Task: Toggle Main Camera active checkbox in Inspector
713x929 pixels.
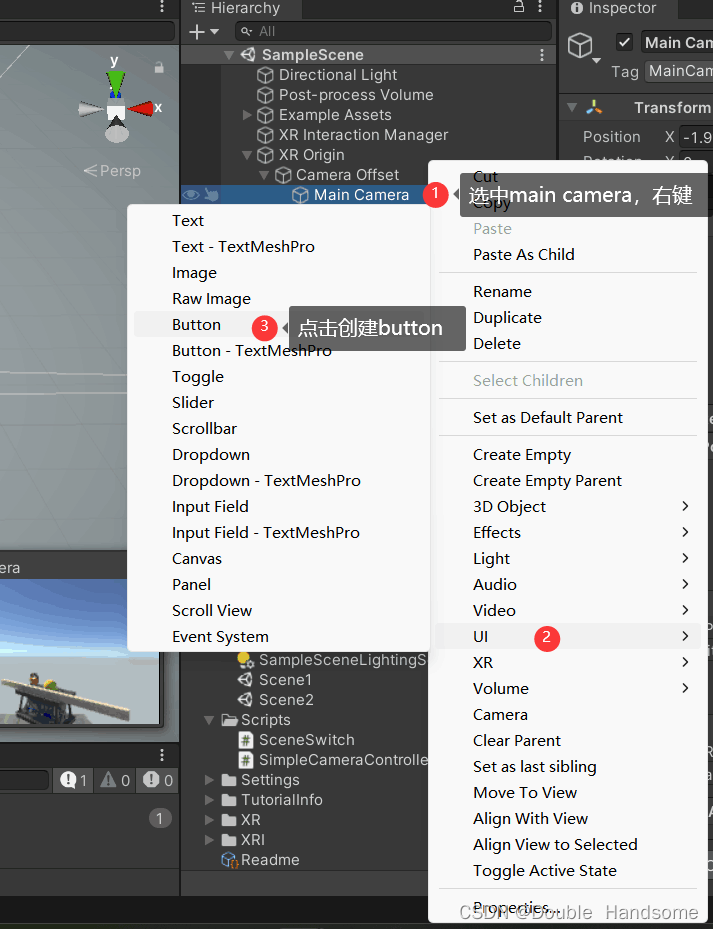Action: tap(624, 43)
